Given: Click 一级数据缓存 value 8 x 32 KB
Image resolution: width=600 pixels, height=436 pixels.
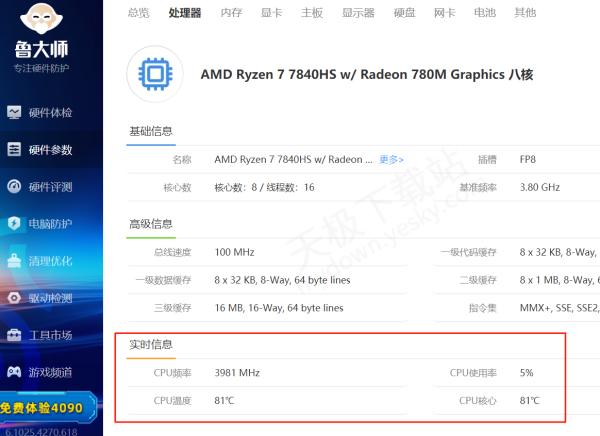Looking at the screenshot, I should [282, 280].
